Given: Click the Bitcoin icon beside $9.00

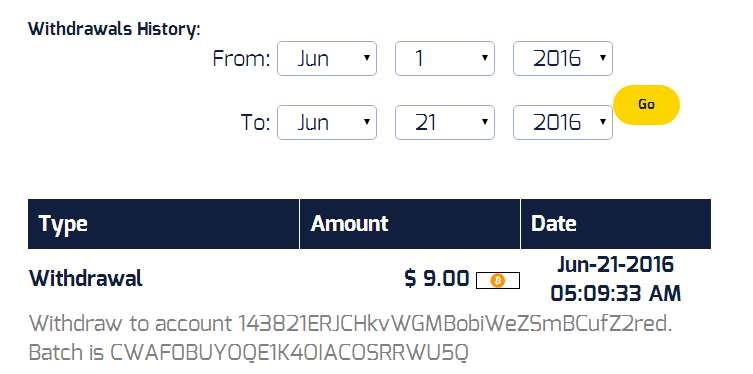Looking at the screenshot, I should click(498, 280).
